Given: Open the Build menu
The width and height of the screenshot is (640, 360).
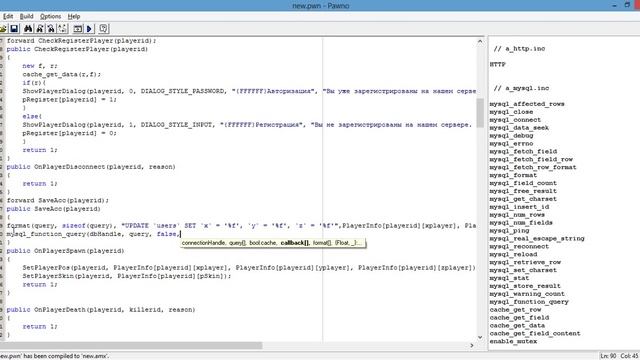Looking at the screenshot, I should (27, 16).
